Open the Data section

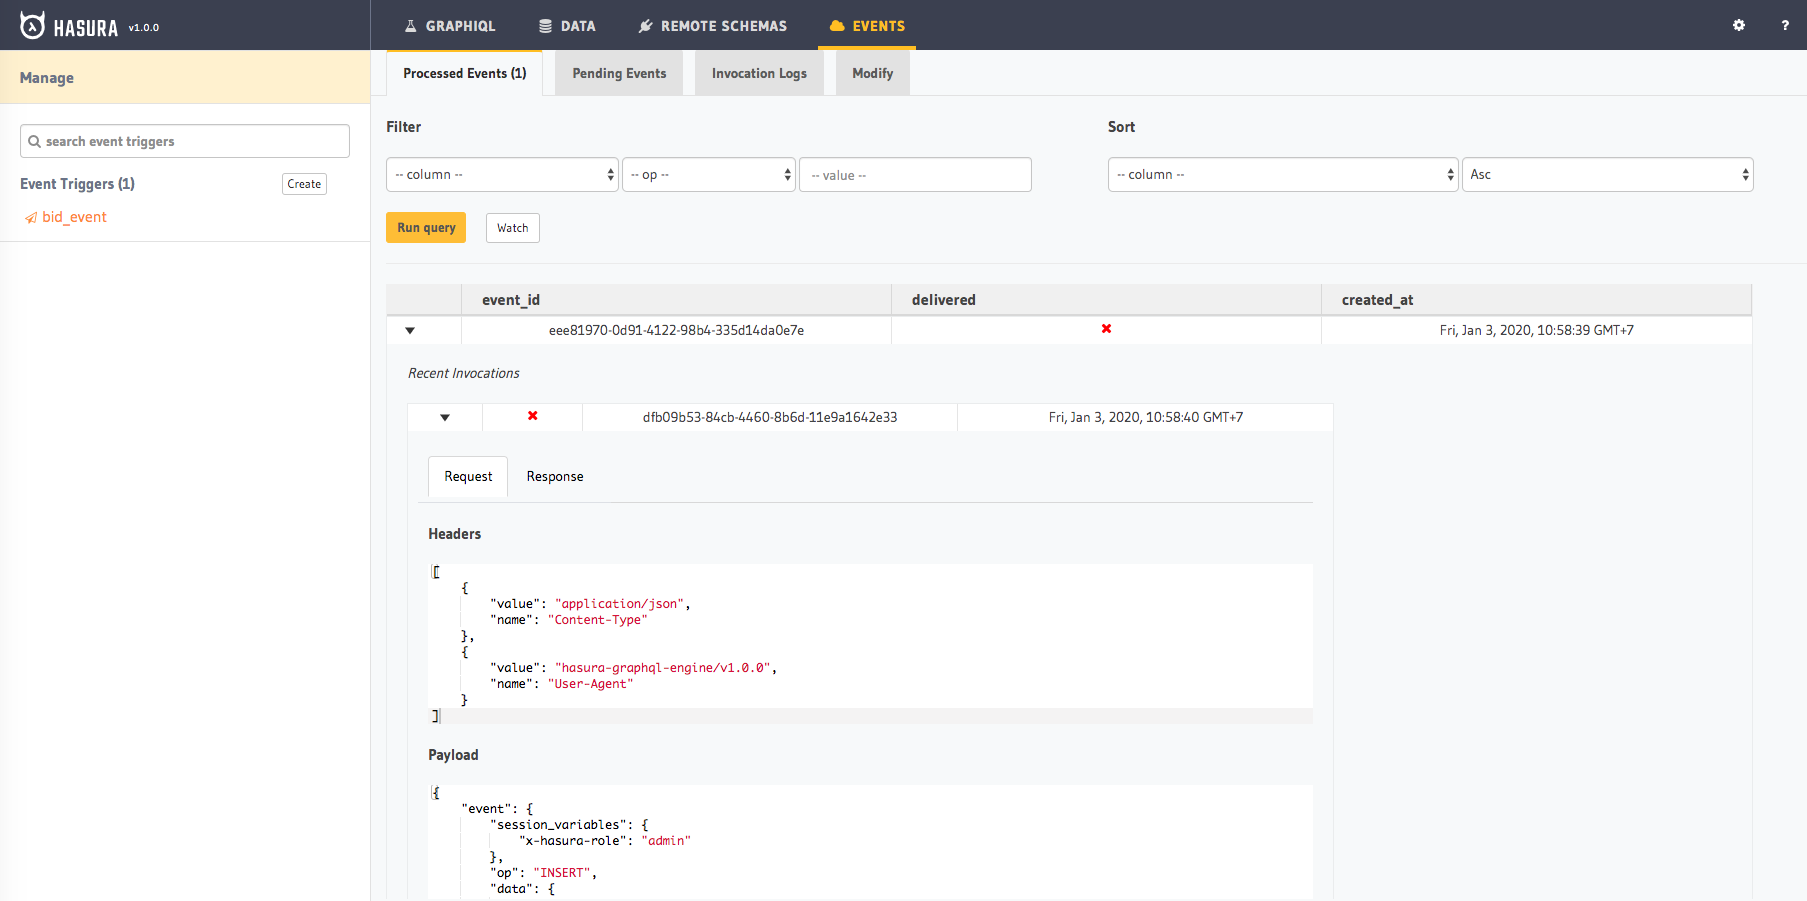tap(567, 26)
